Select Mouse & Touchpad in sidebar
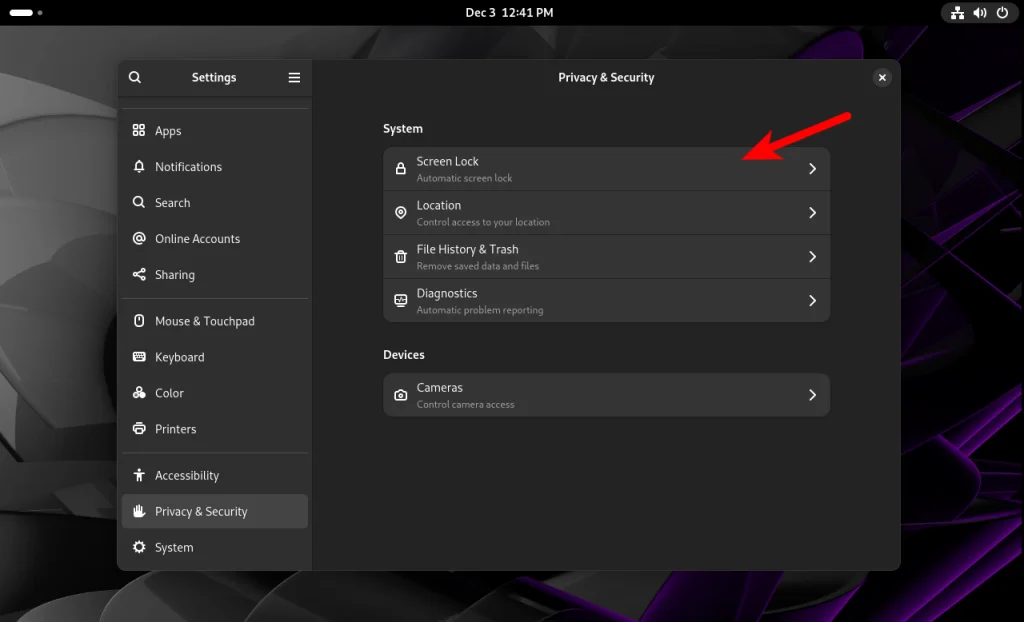This screenshot has height=622, width=1024. pos(215,321)
